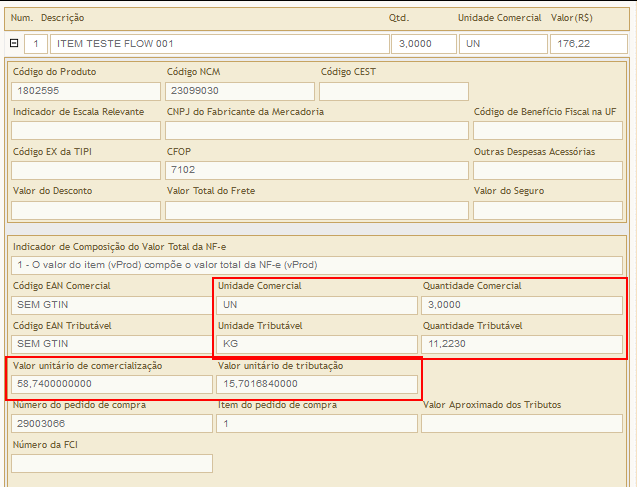The width and height of the screenshot is (637, 487).
Task: Collapse item 1 row with minus expander
Action: (x=14, y=44)
